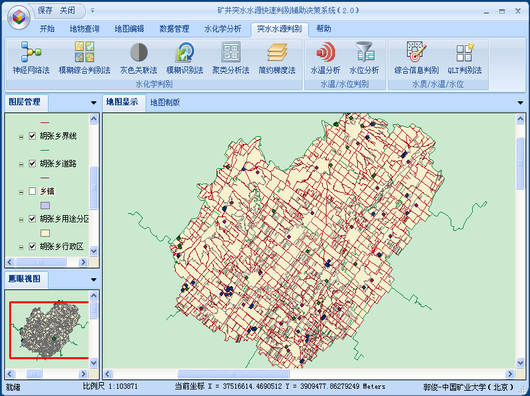Open the round application orb menu
This screenshot has height=396, width=530.
tap(19, 17)
